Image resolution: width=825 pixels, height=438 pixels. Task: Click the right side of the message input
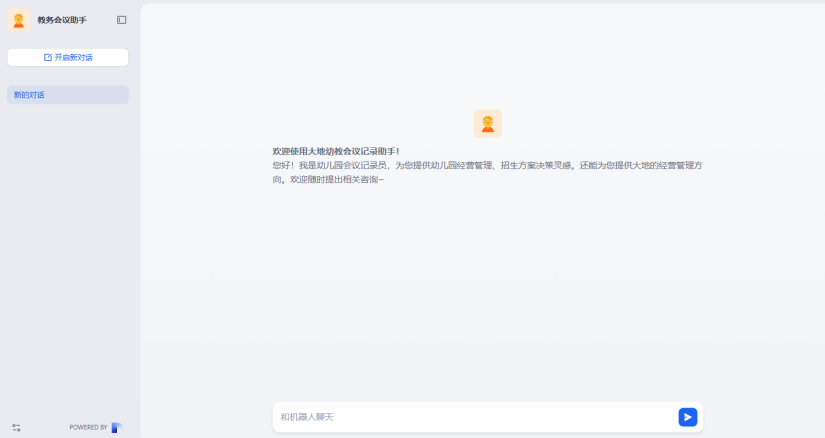pyautogui.click(x=640, y=417)
